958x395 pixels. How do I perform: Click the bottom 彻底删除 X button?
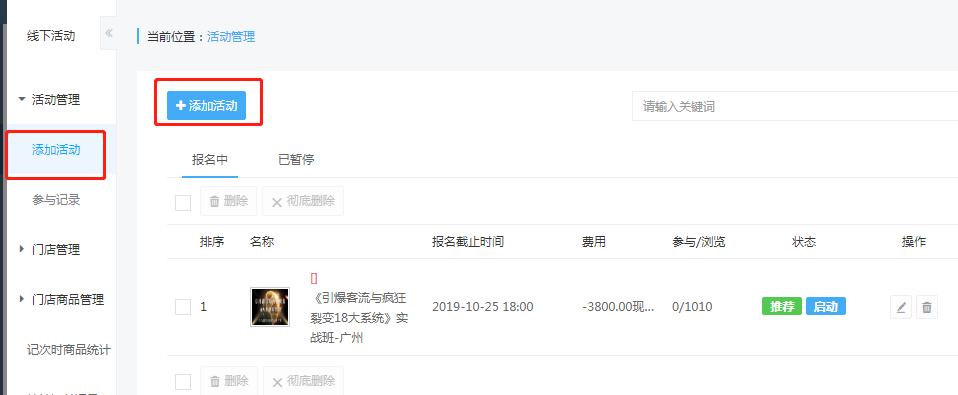[x=303, y=381]
